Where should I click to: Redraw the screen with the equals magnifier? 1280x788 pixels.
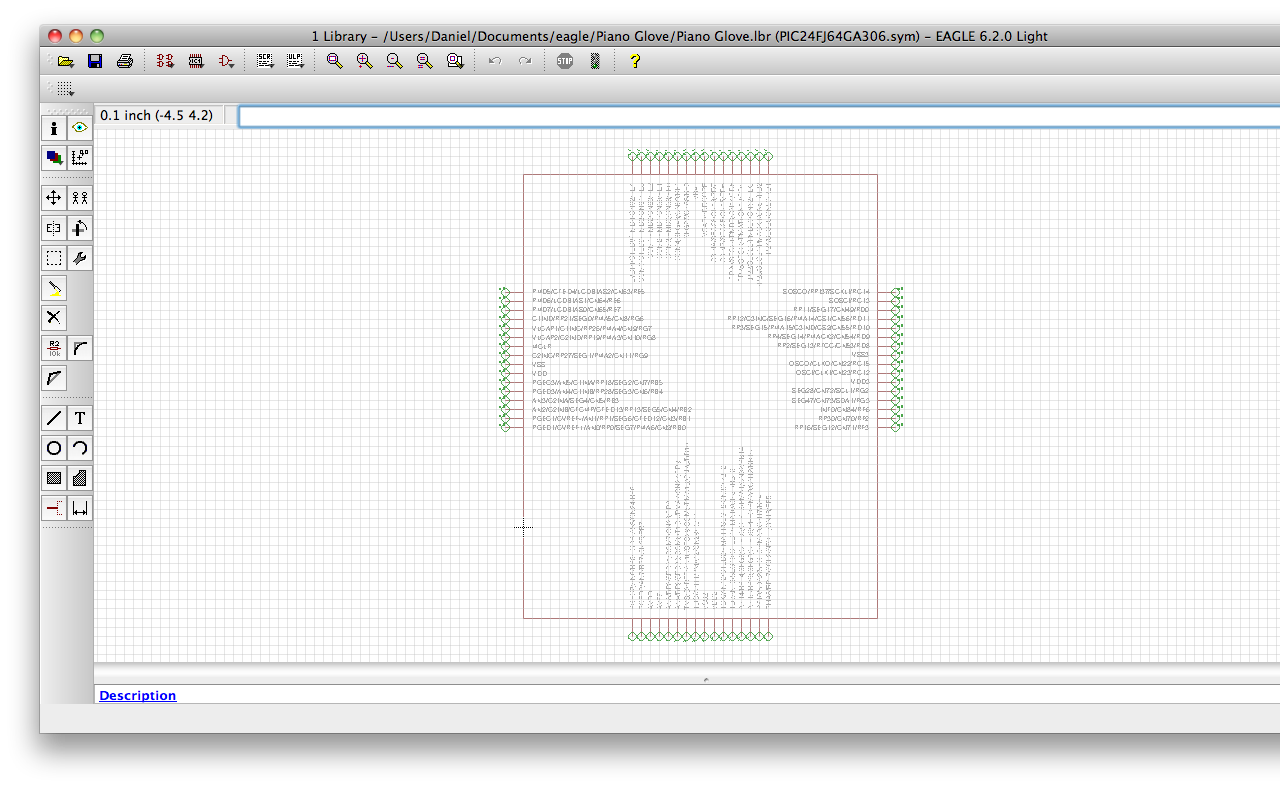(425, 61)
